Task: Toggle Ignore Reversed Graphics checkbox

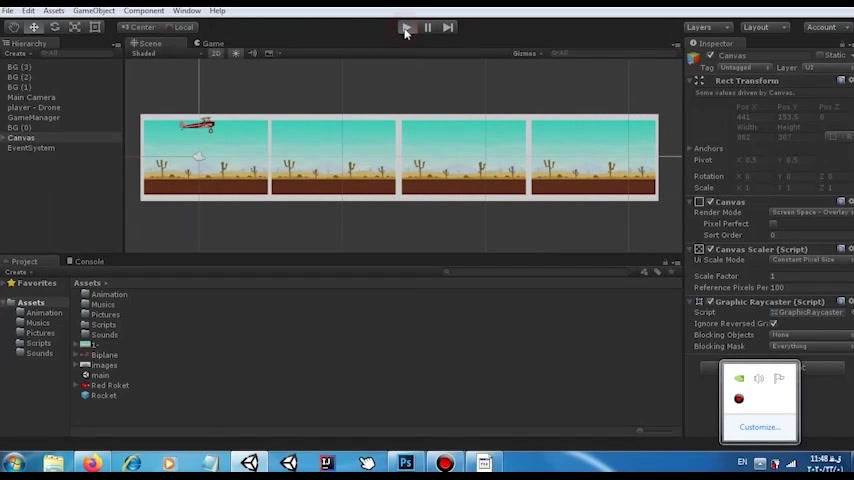Action: pos(773,324)
